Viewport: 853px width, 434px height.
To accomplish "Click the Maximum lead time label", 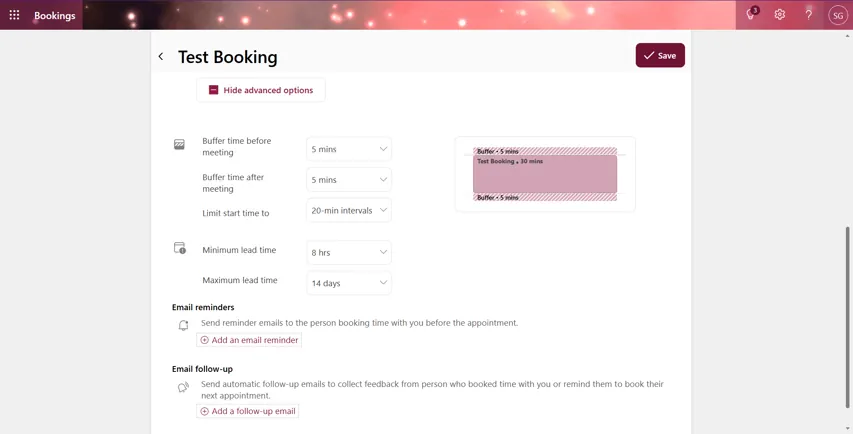I will pos(240,280).
